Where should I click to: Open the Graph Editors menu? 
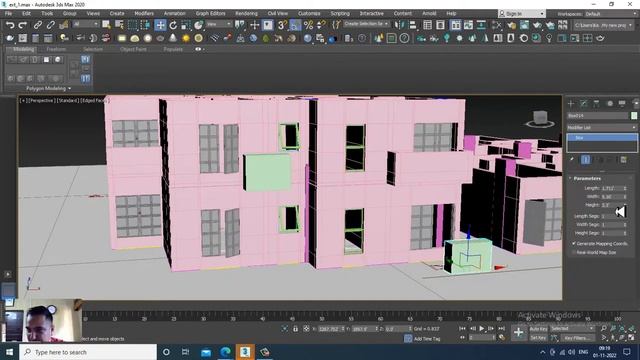pyautogui.click(x=210, y=13)
